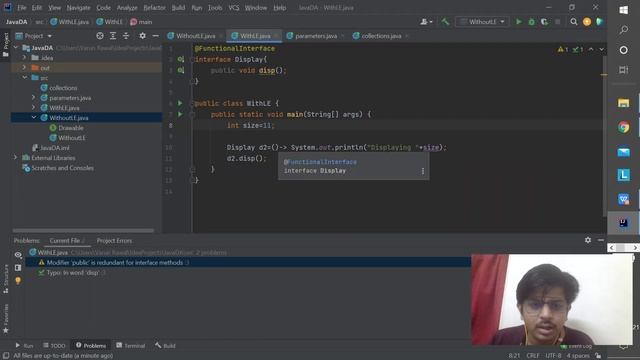Screen dimensions: 640x360
Task: Hide the Project tool window
Action: pyautogui.click(x=156, y=36)
